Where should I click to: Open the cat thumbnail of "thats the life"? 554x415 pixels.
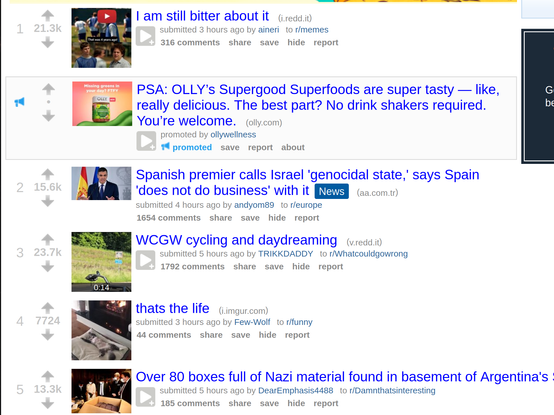pyautogui.click(x=101, y=330)
